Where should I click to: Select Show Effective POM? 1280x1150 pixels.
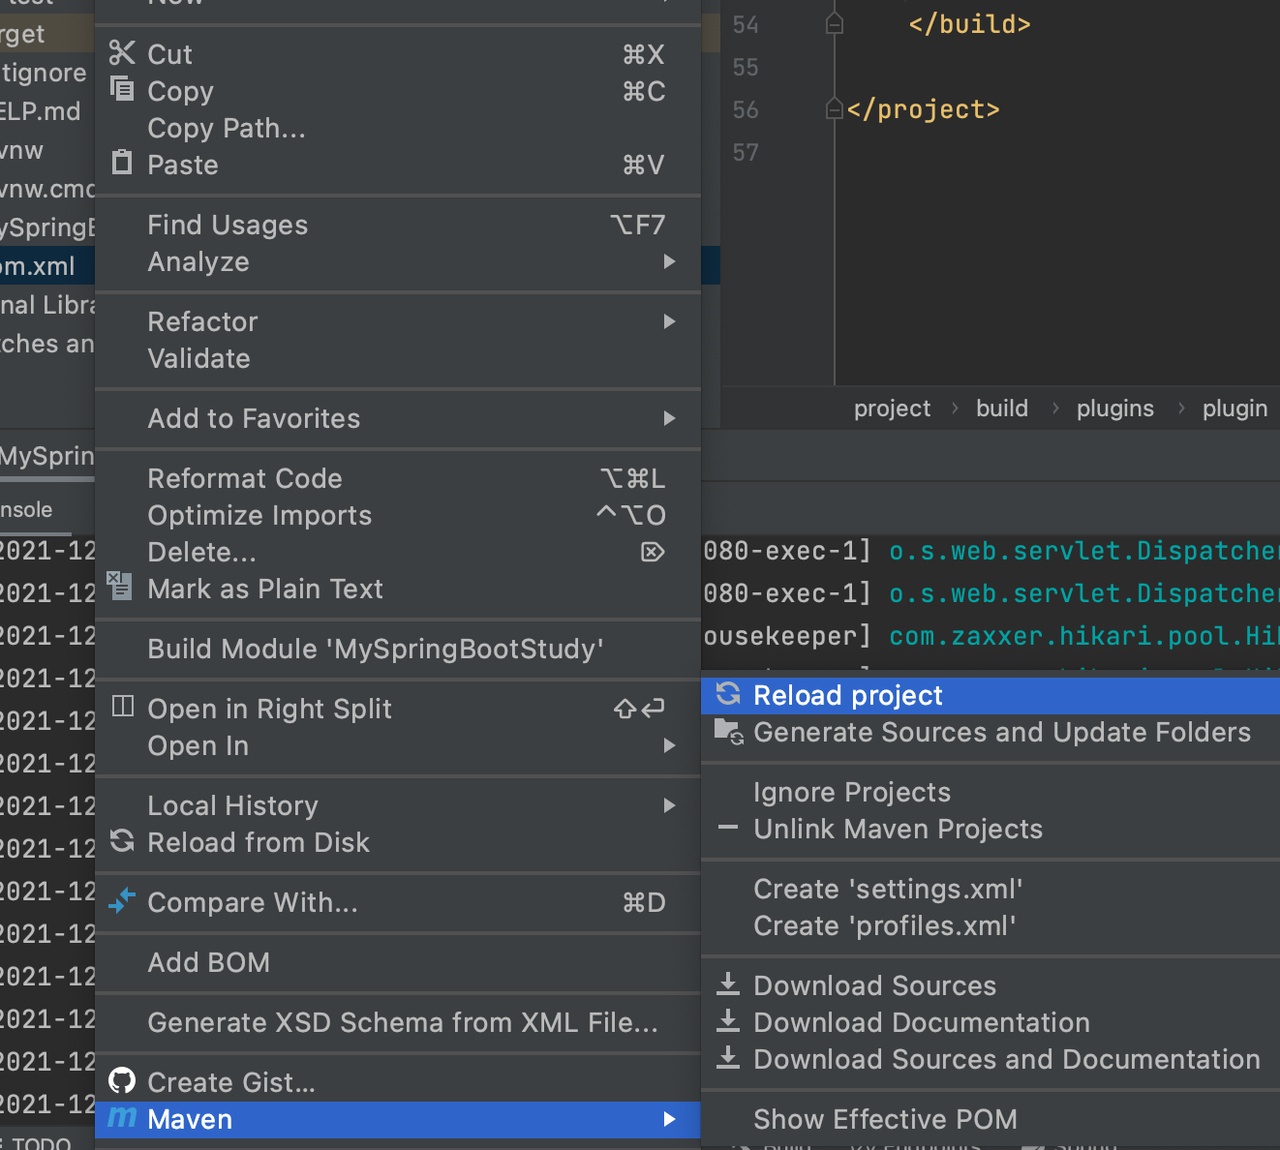pos(991,1119)
